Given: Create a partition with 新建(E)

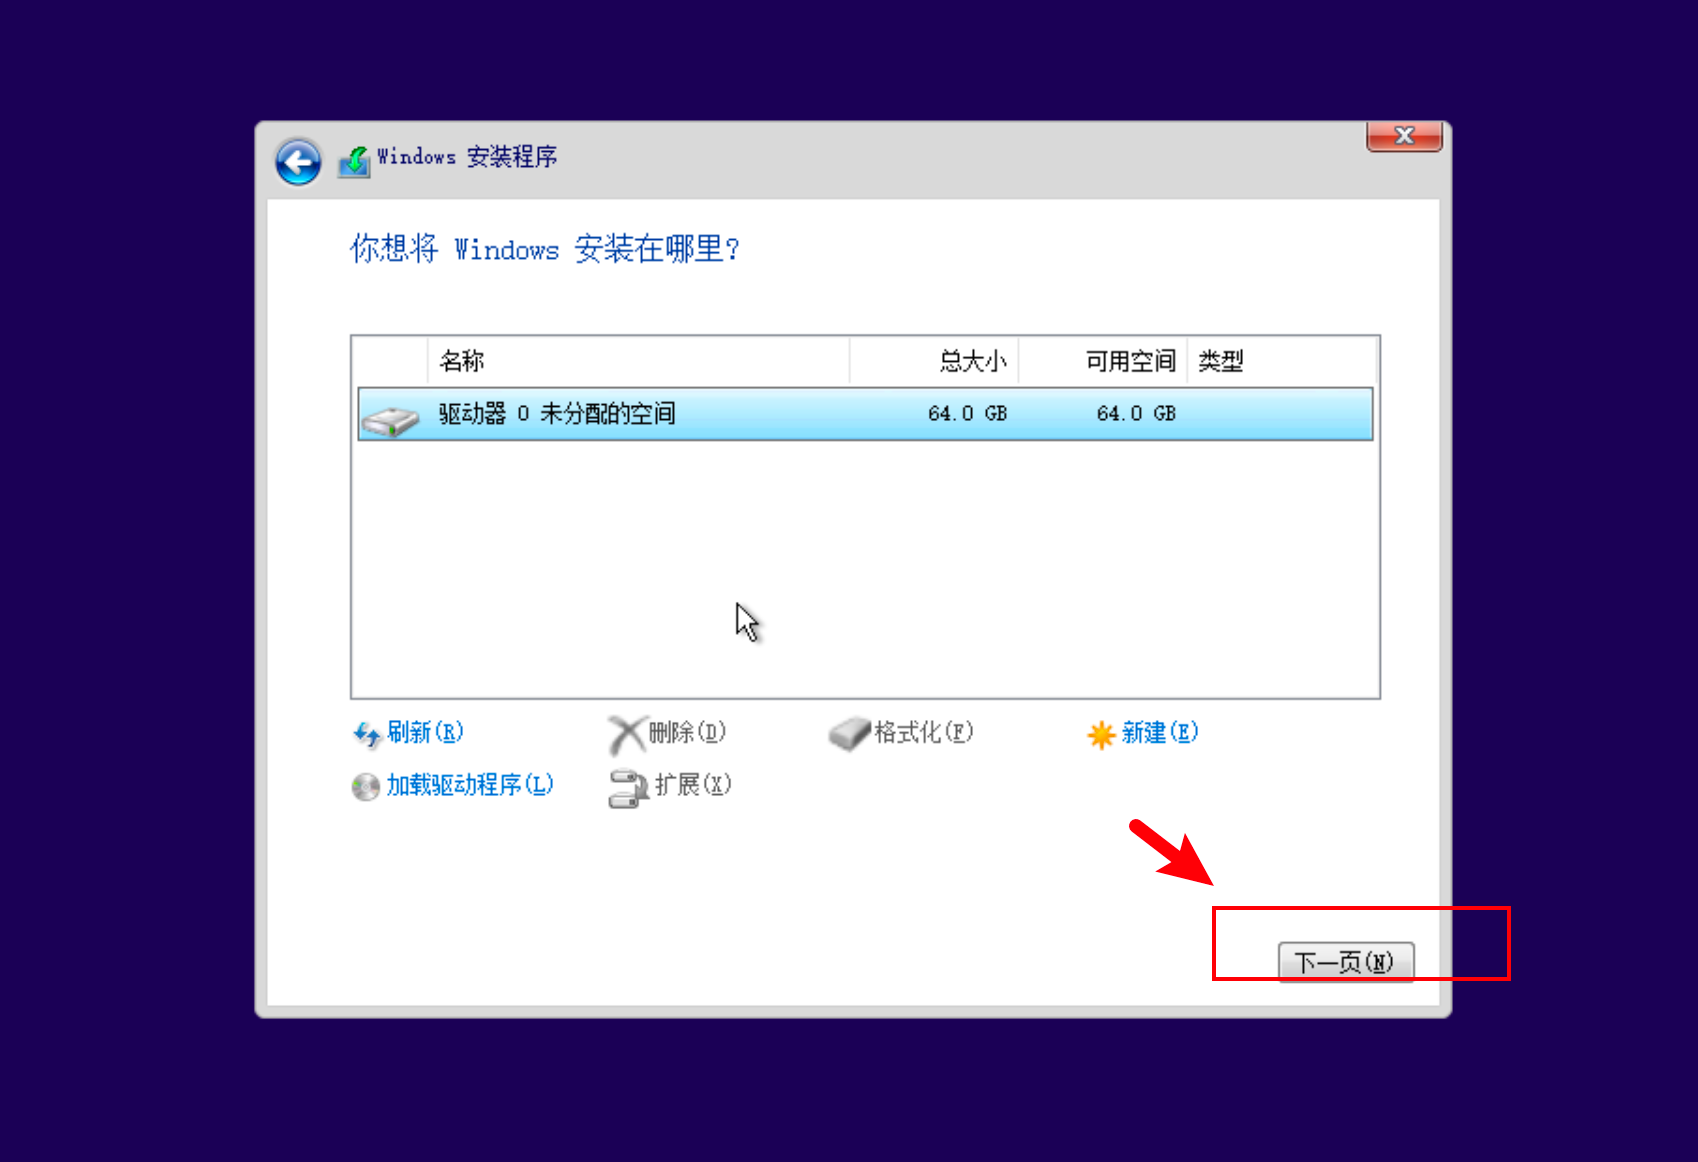Looking at the screenshot, I should (x=1160, y=733).
